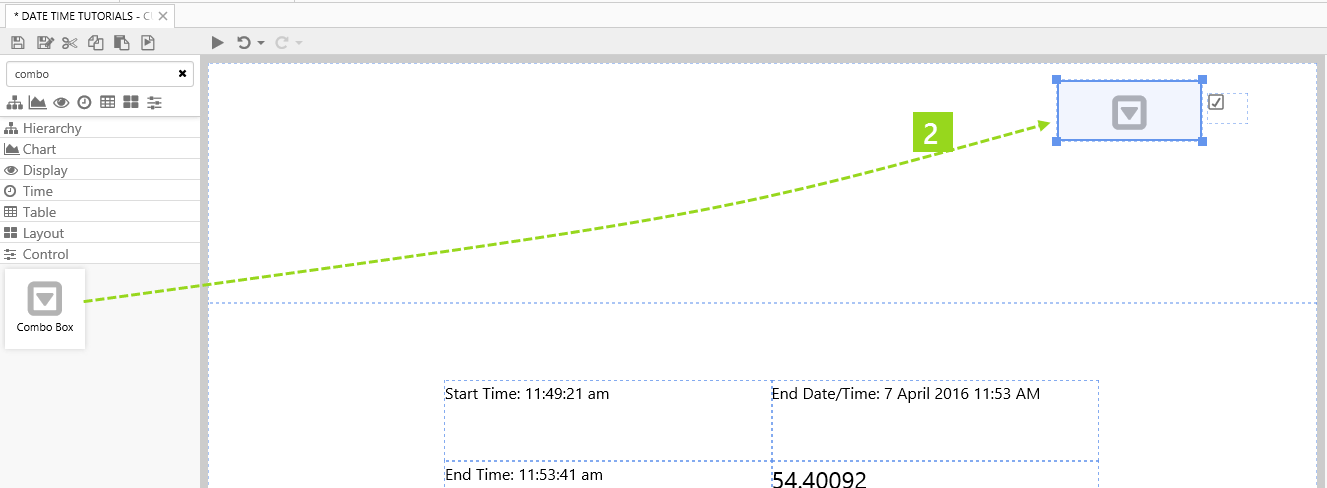Screen dimensions: 1327x488
Task: Select the checkbox component on the canvas
Action: click(x=1216, y=102)
